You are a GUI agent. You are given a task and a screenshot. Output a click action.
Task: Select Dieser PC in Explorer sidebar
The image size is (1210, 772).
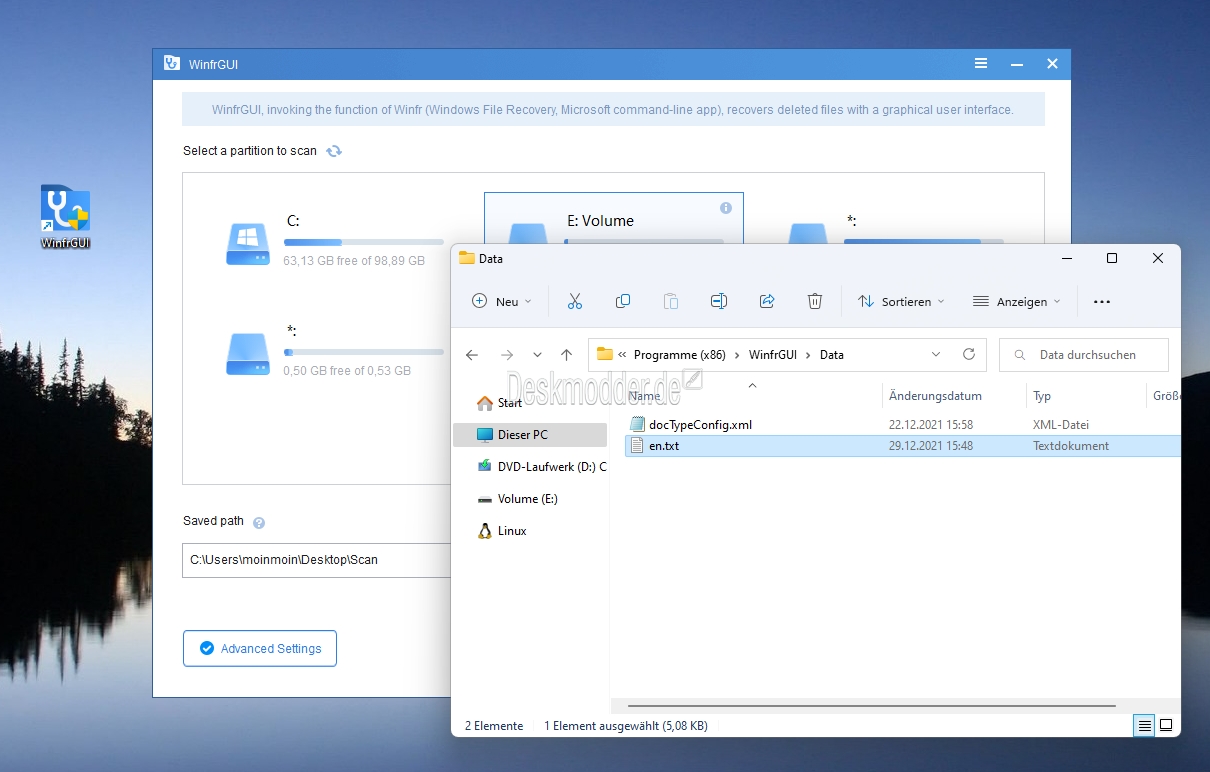point(529,435)
